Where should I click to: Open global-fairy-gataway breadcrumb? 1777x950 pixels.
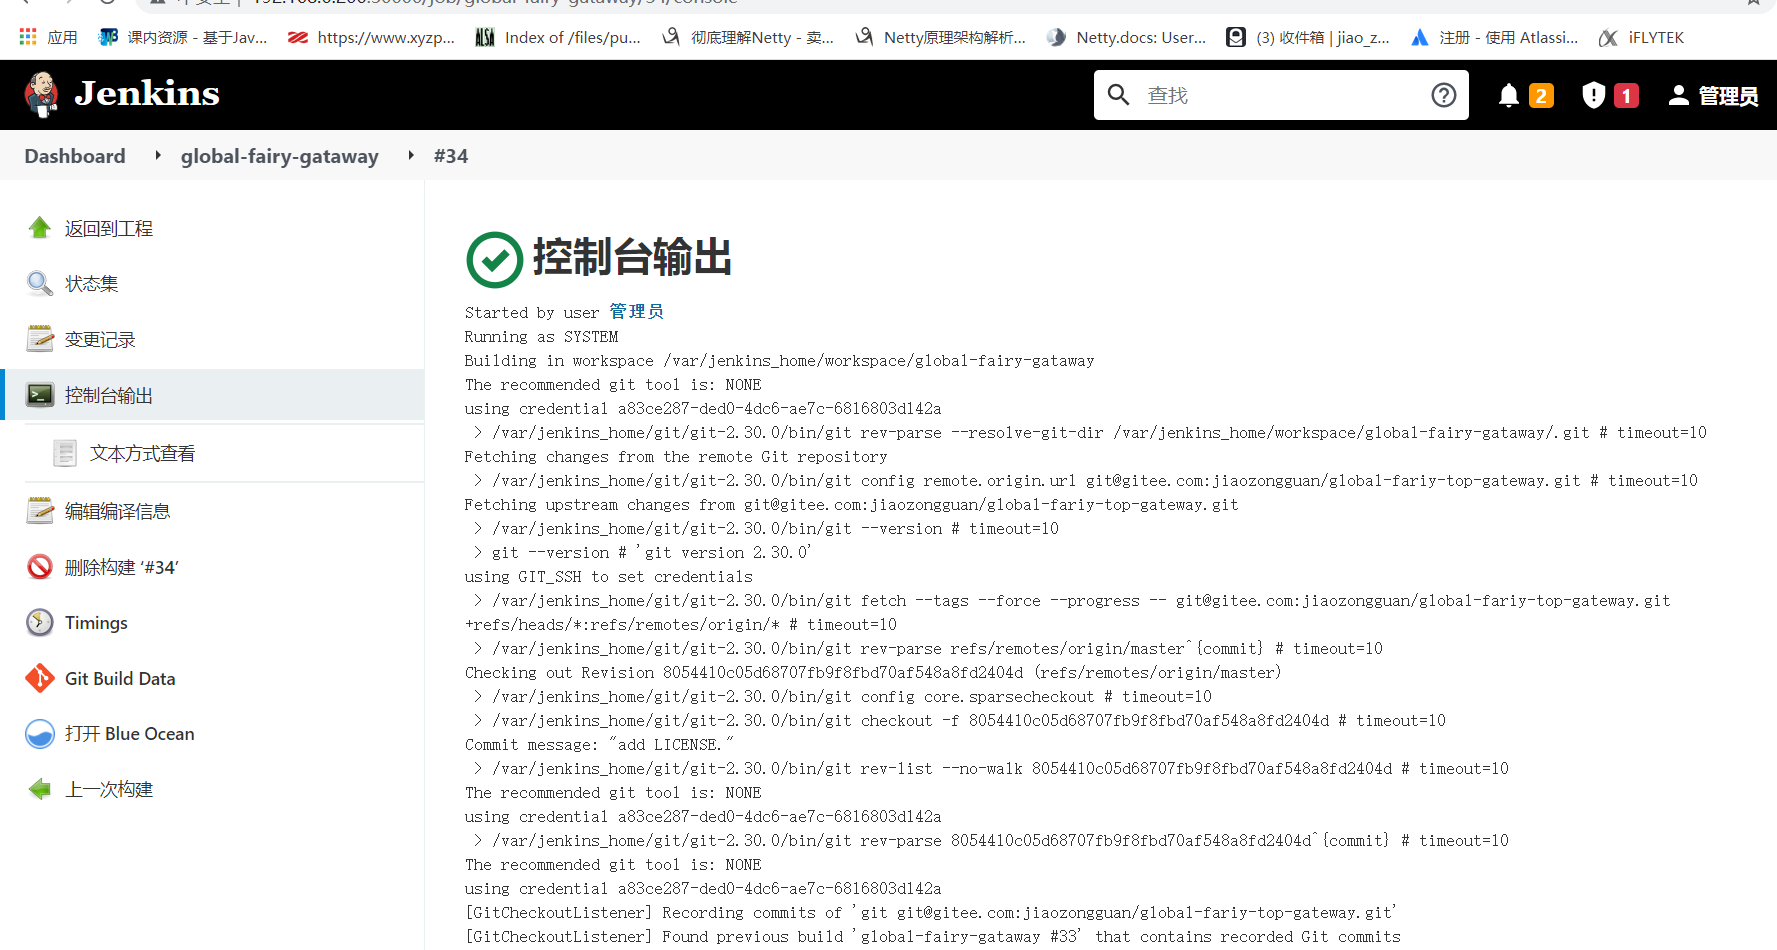tap(280, 156)
